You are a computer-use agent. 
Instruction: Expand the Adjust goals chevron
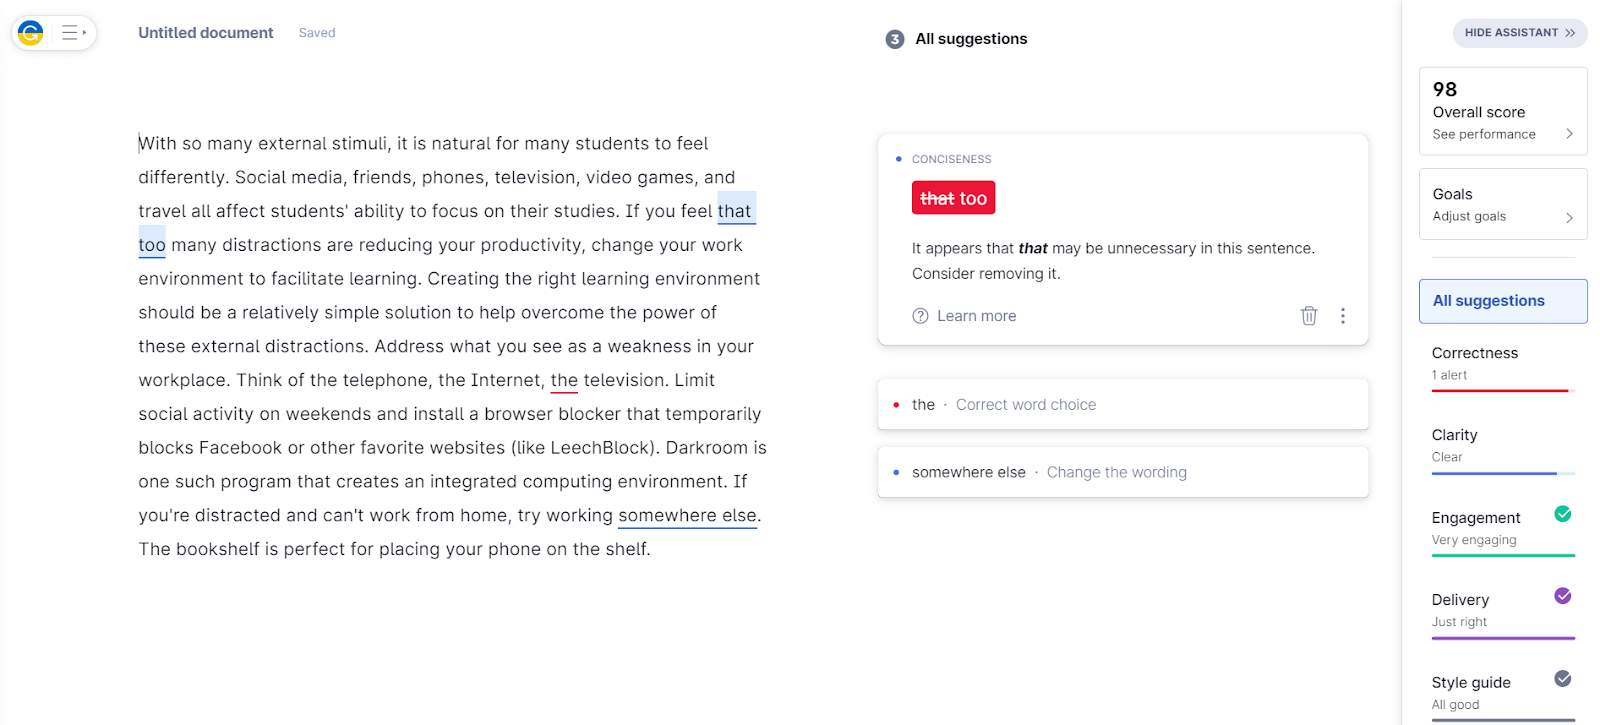(1569, 217)
